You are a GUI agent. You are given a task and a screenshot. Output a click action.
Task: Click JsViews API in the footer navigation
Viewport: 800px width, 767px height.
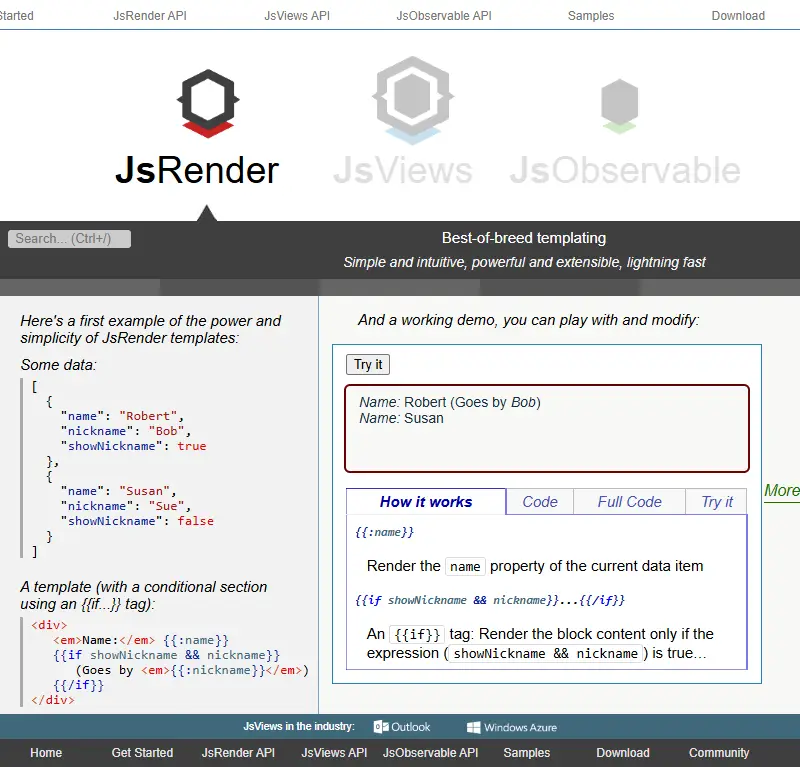point(334,753)
